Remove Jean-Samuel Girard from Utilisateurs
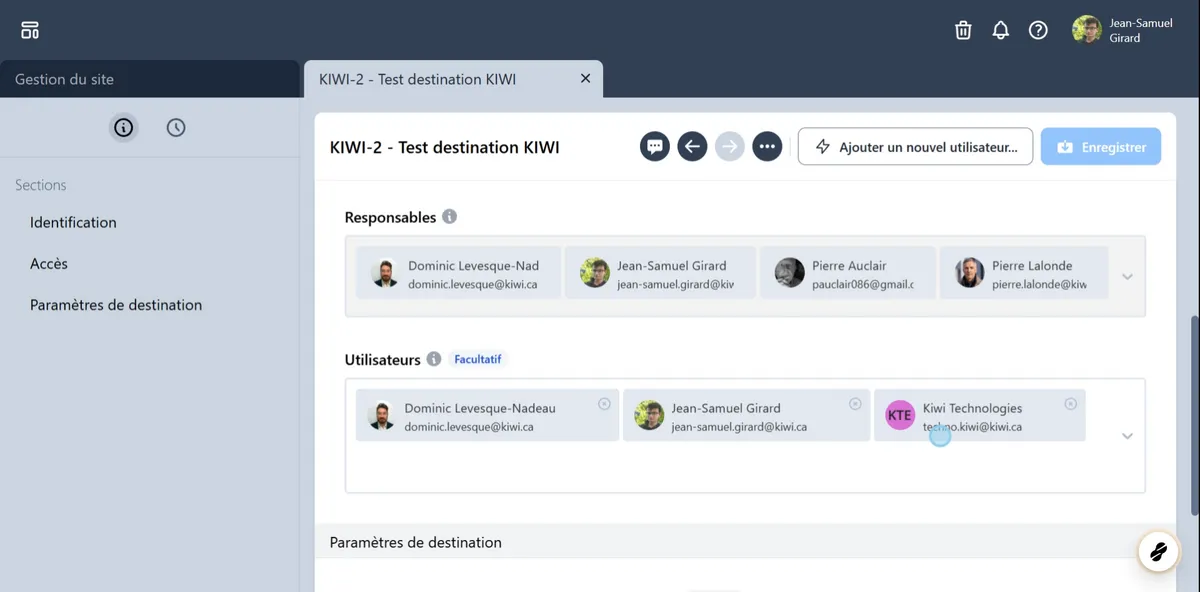1200x592 pixels. click(x=855, y=404)
